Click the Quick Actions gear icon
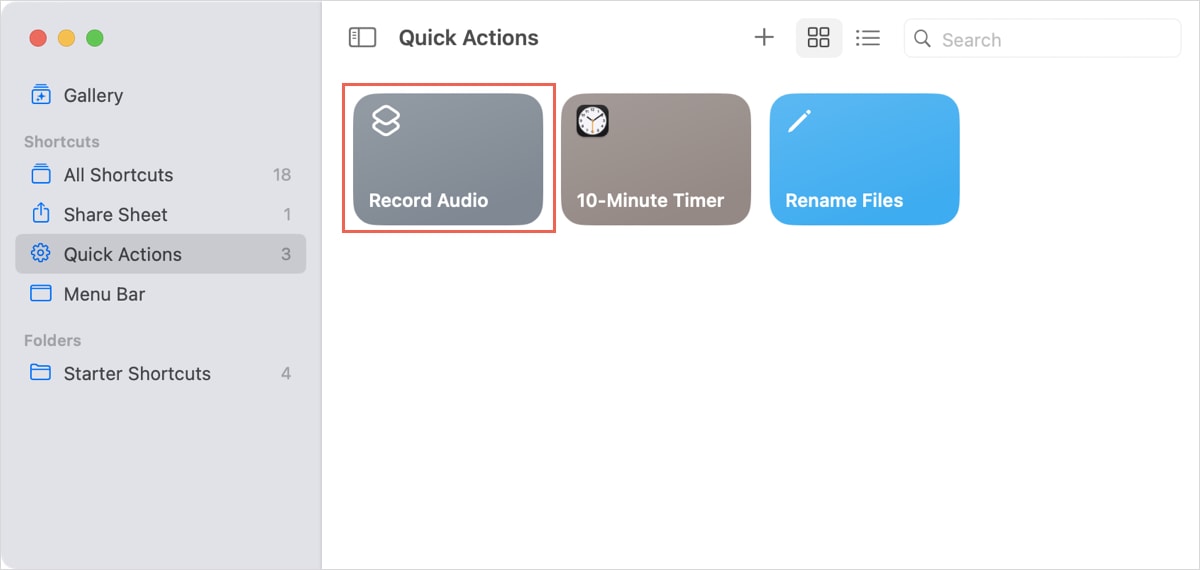The width and height of the screenshot is (1200, 570). [41, 253]
